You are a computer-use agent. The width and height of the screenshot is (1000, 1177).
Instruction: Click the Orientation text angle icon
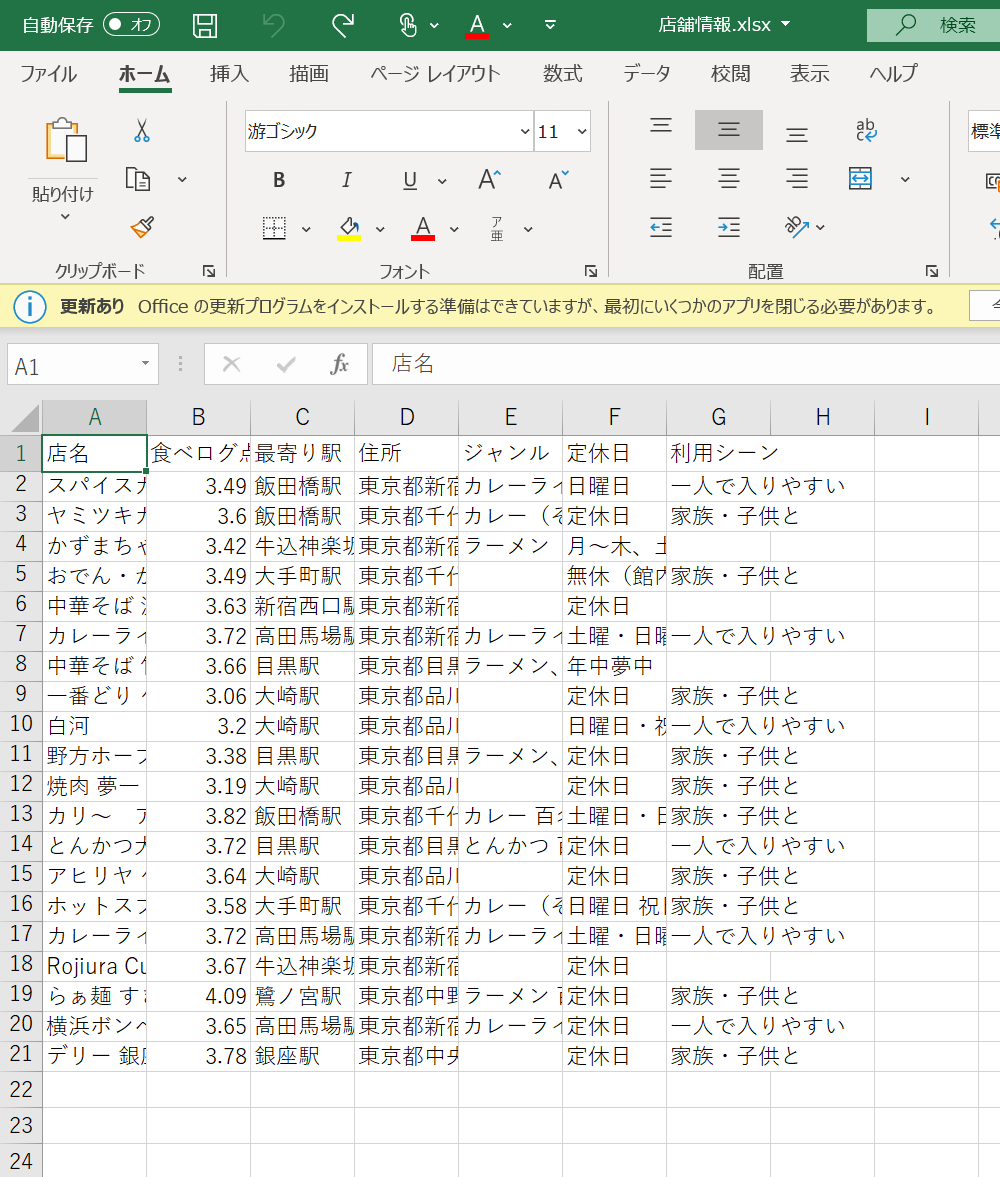797,226
